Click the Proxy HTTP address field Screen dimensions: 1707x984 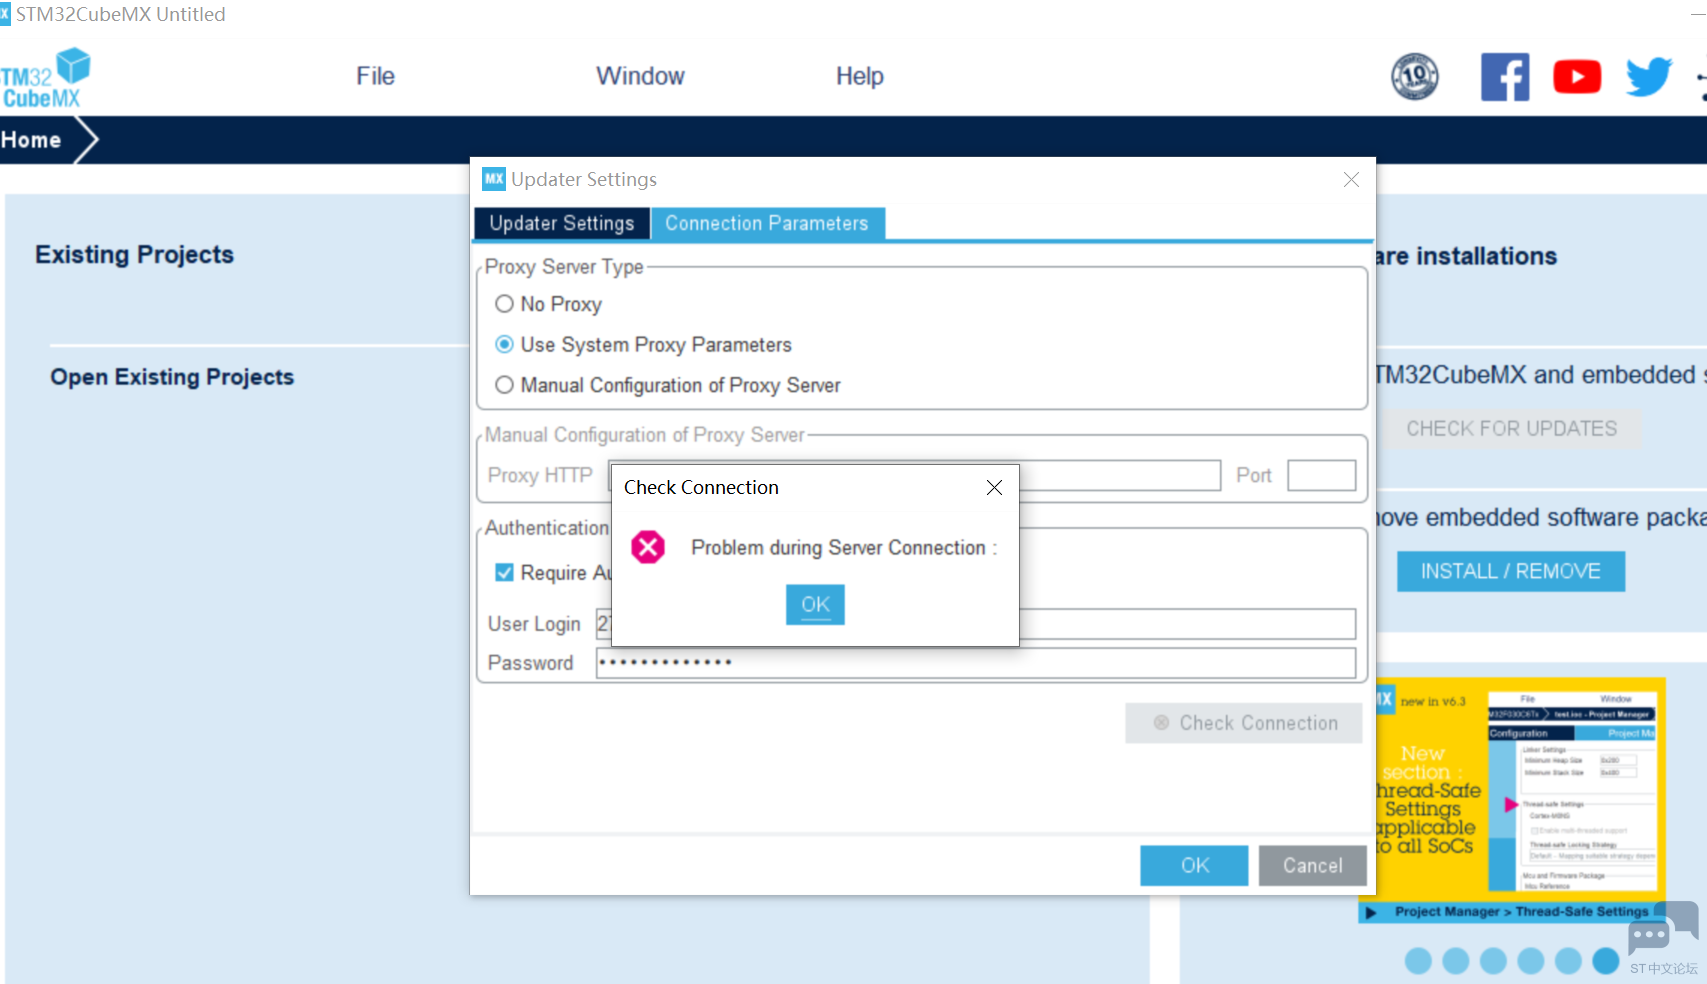914,475
